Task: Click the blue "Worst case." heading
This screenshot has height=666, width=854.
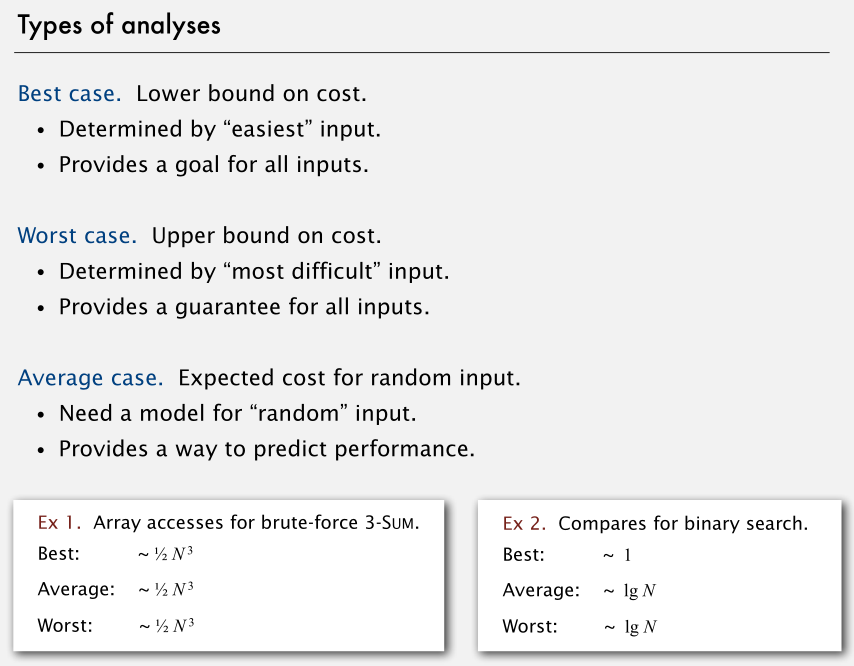Action: coord(77,237)
